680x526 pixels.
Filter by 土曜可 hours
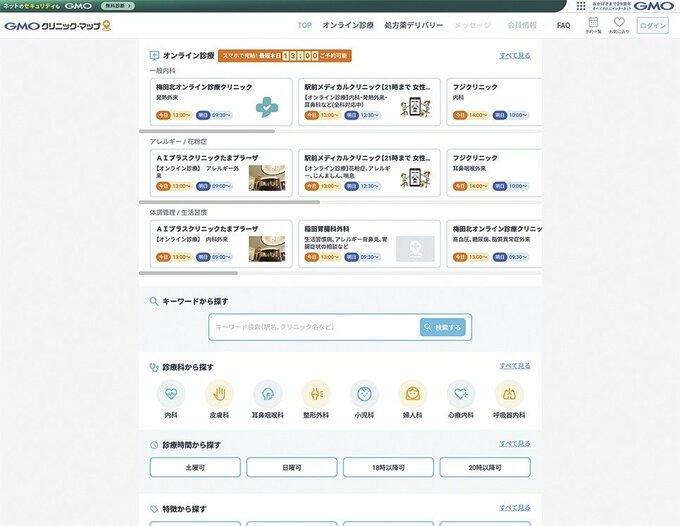point(195,467)
